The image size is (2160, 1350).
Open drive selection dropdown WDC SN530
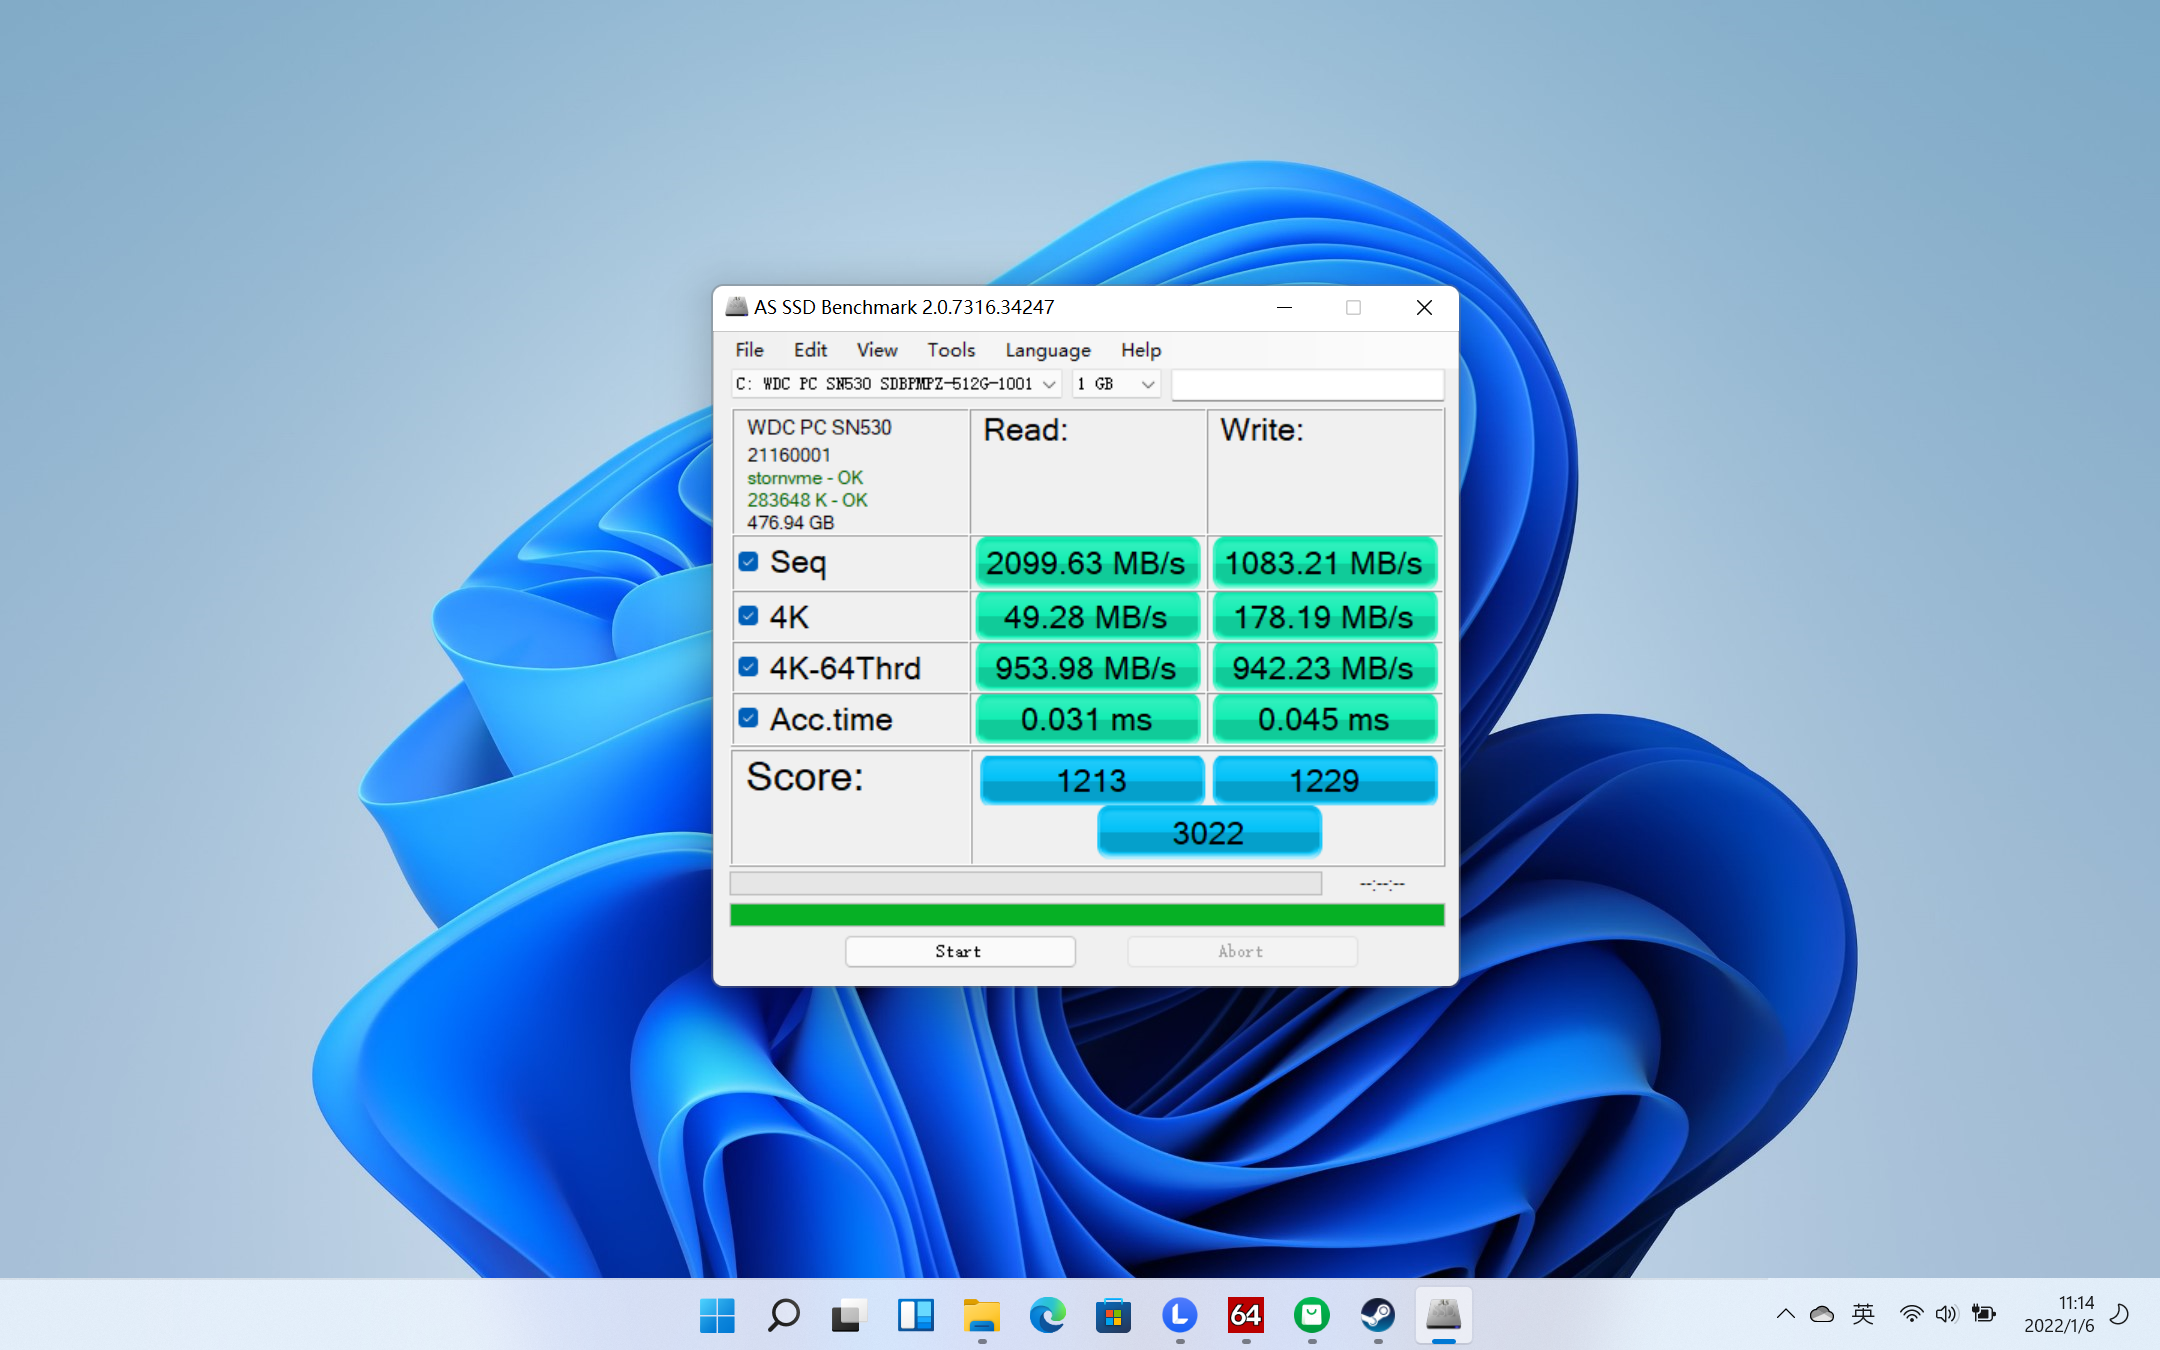coord(896,384)
